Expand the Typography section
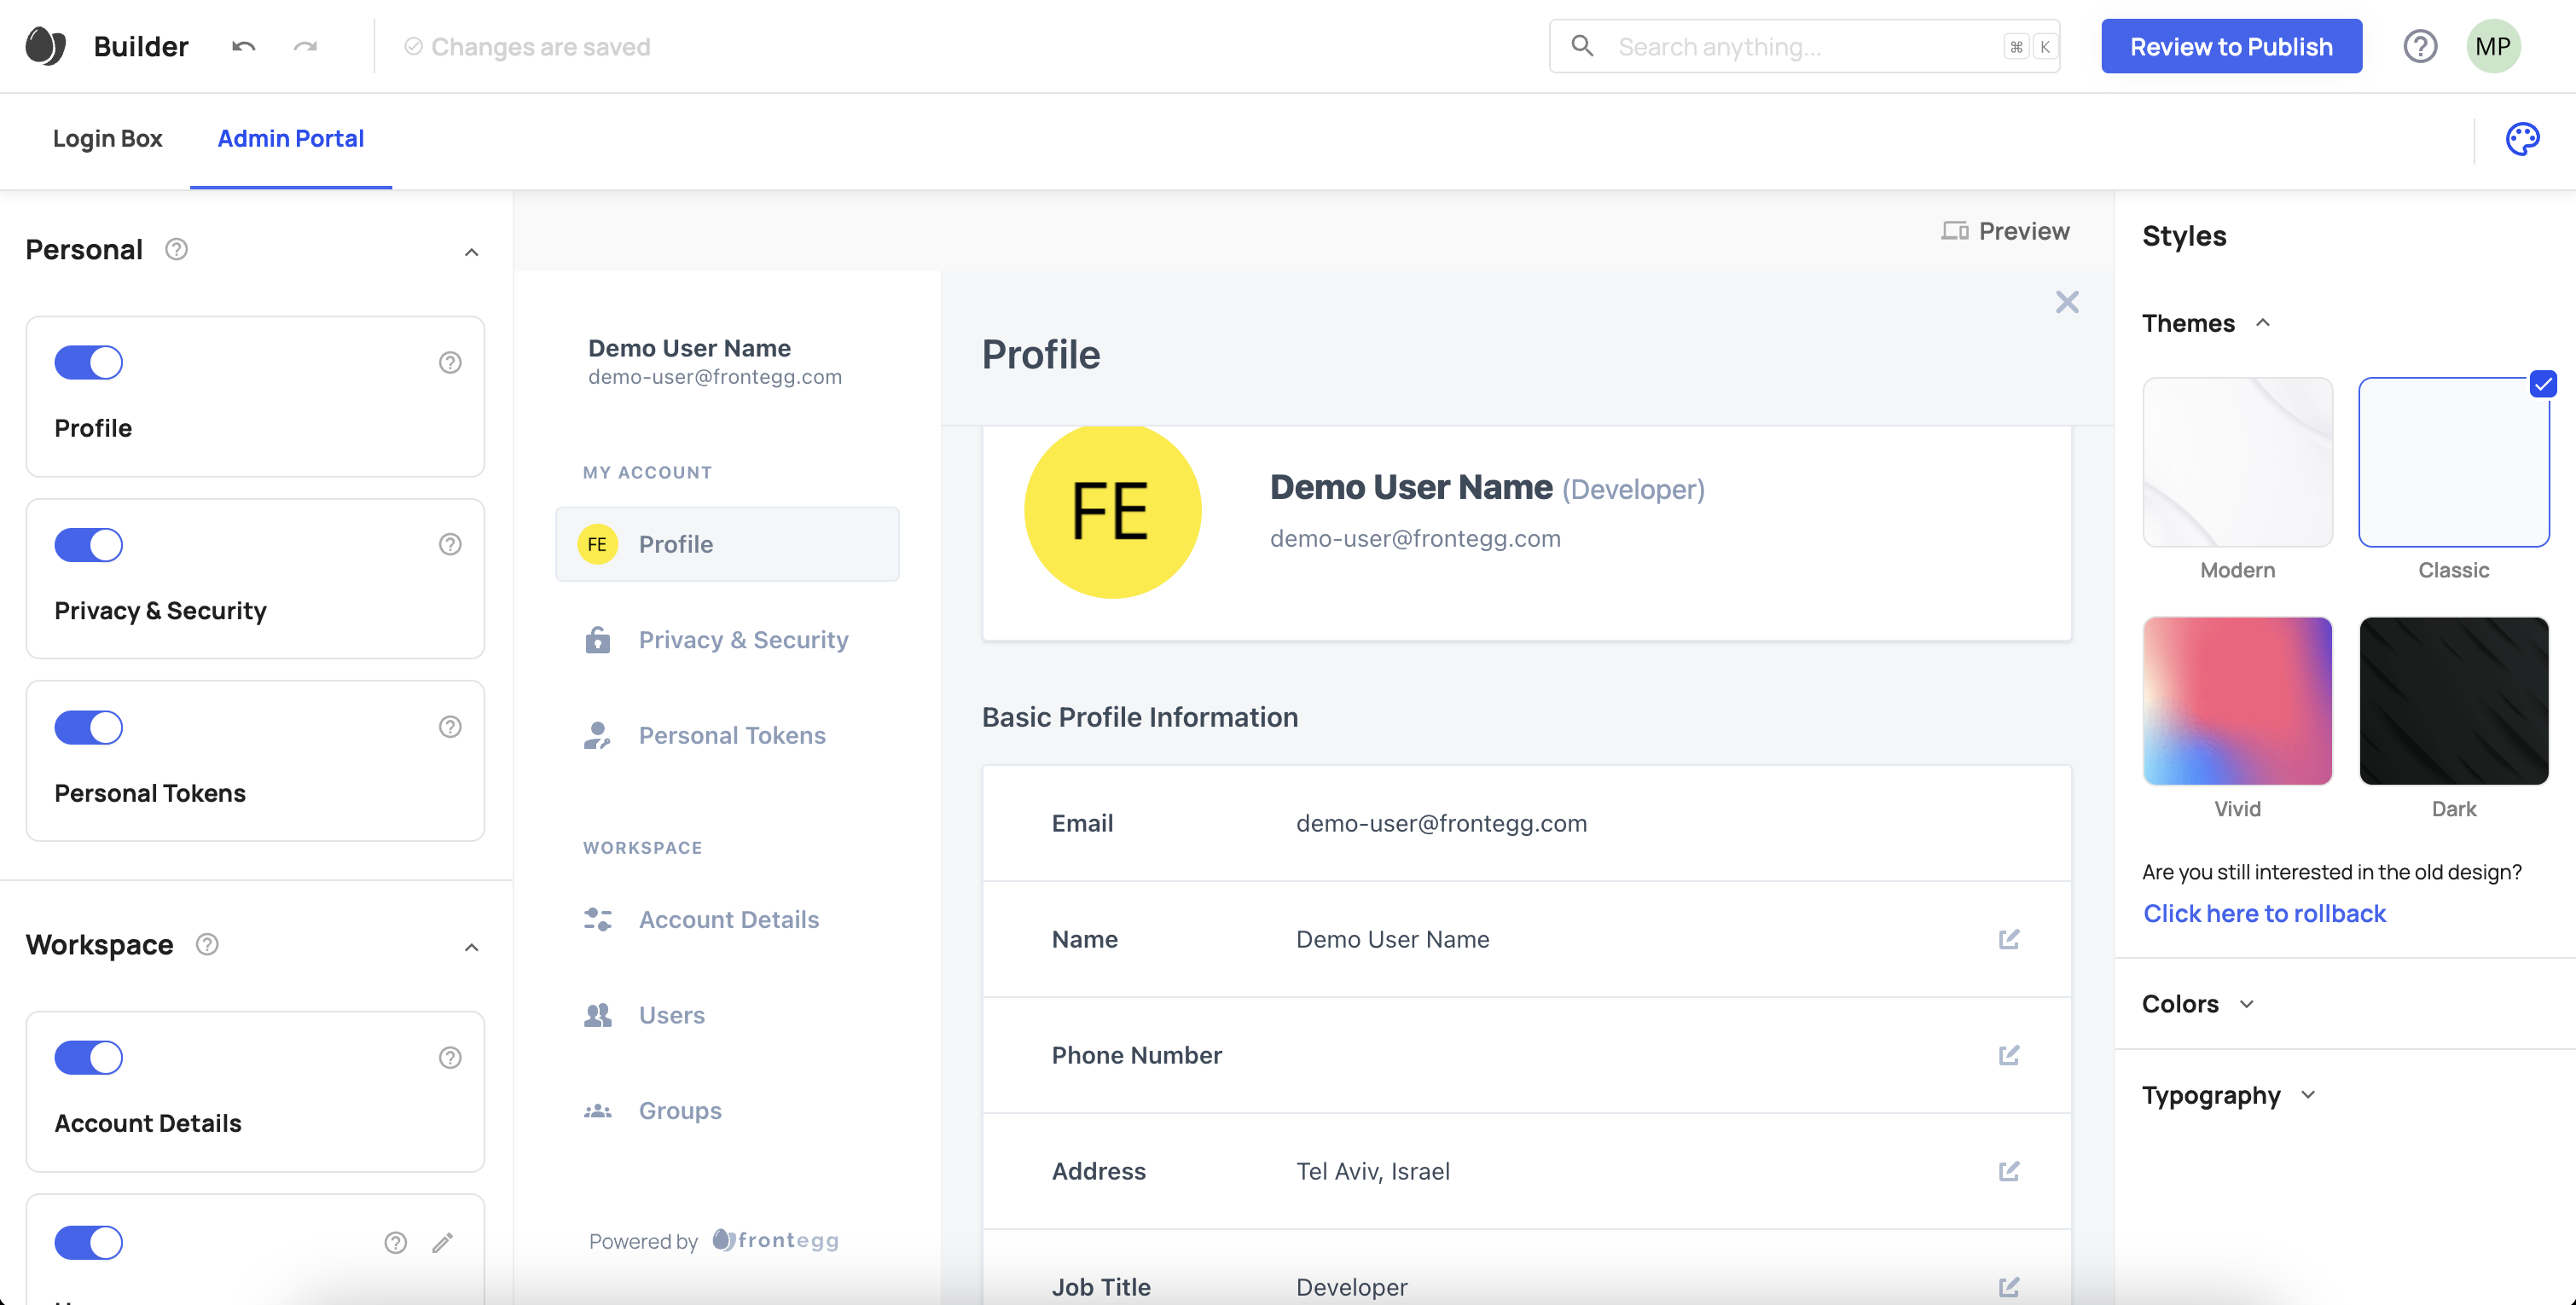This screenshot has width=2576, height=1305. [2228, 1095]
